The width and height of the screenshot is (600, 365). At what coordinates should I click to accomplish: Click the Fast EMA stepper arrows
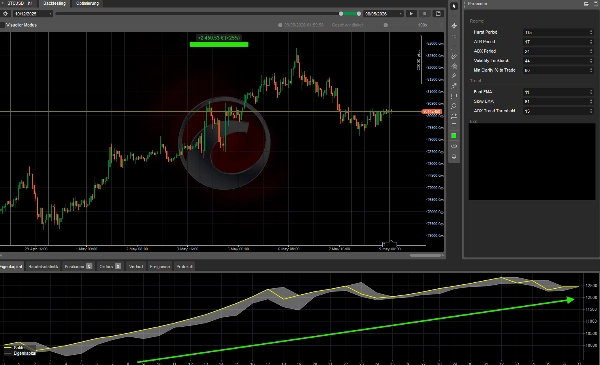pos(591,92)
